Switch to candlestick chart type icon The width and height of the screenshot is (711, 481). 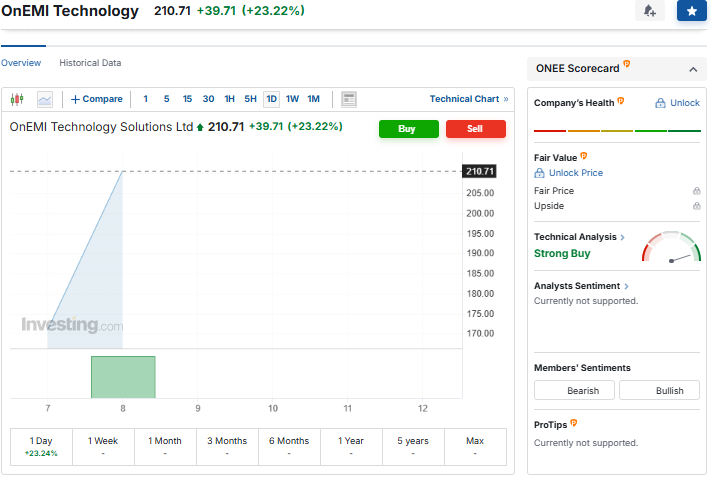click(17, 99)
